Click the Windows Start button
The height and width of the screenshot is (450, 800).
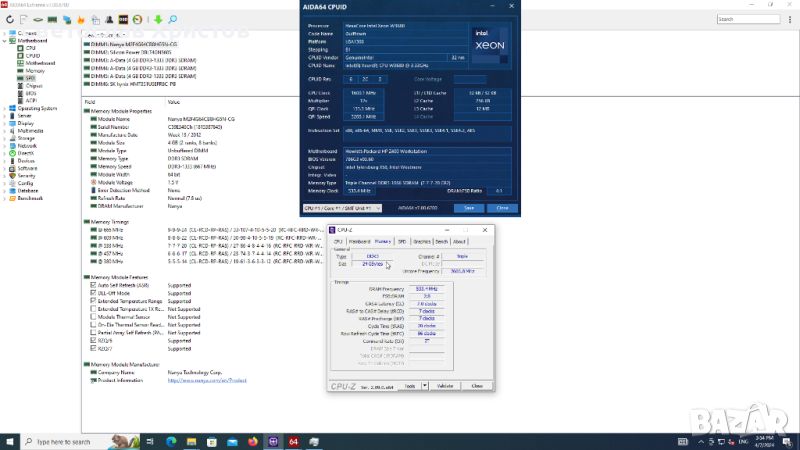[9, 440]
